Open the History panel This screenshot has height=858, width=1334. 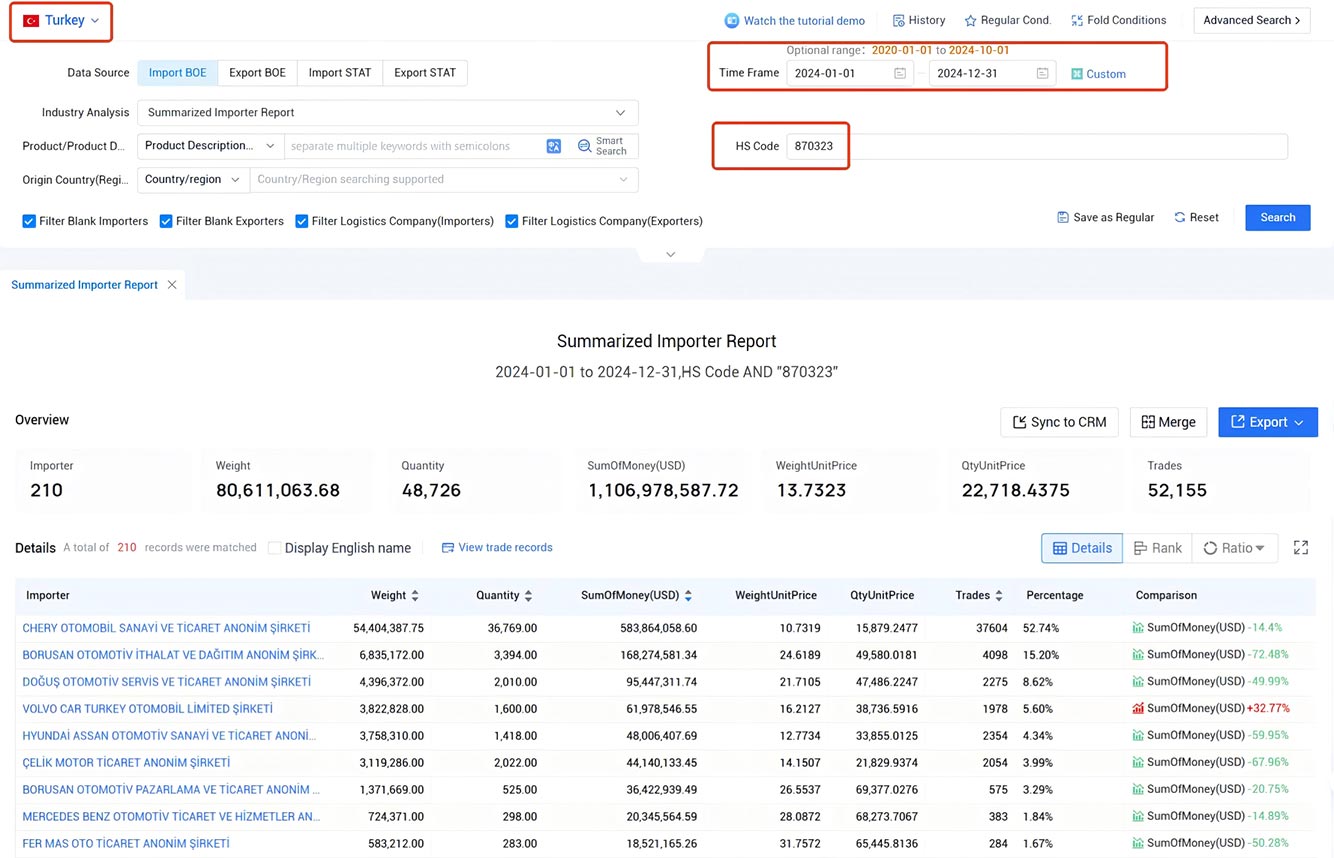pos(919,20)
